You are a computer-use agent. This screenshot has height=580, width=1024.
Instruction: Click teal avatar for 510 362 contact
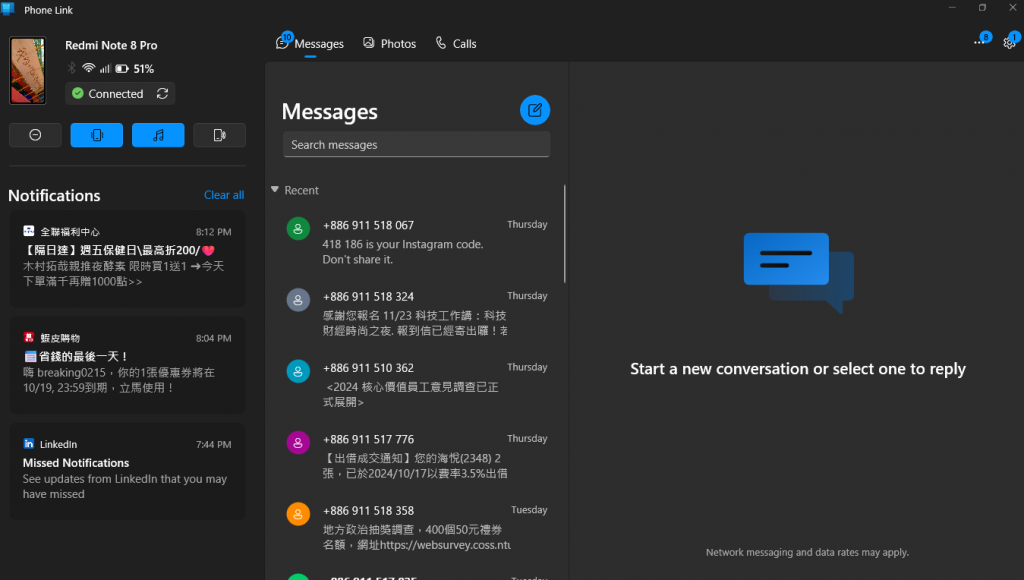tap(298, 371)
